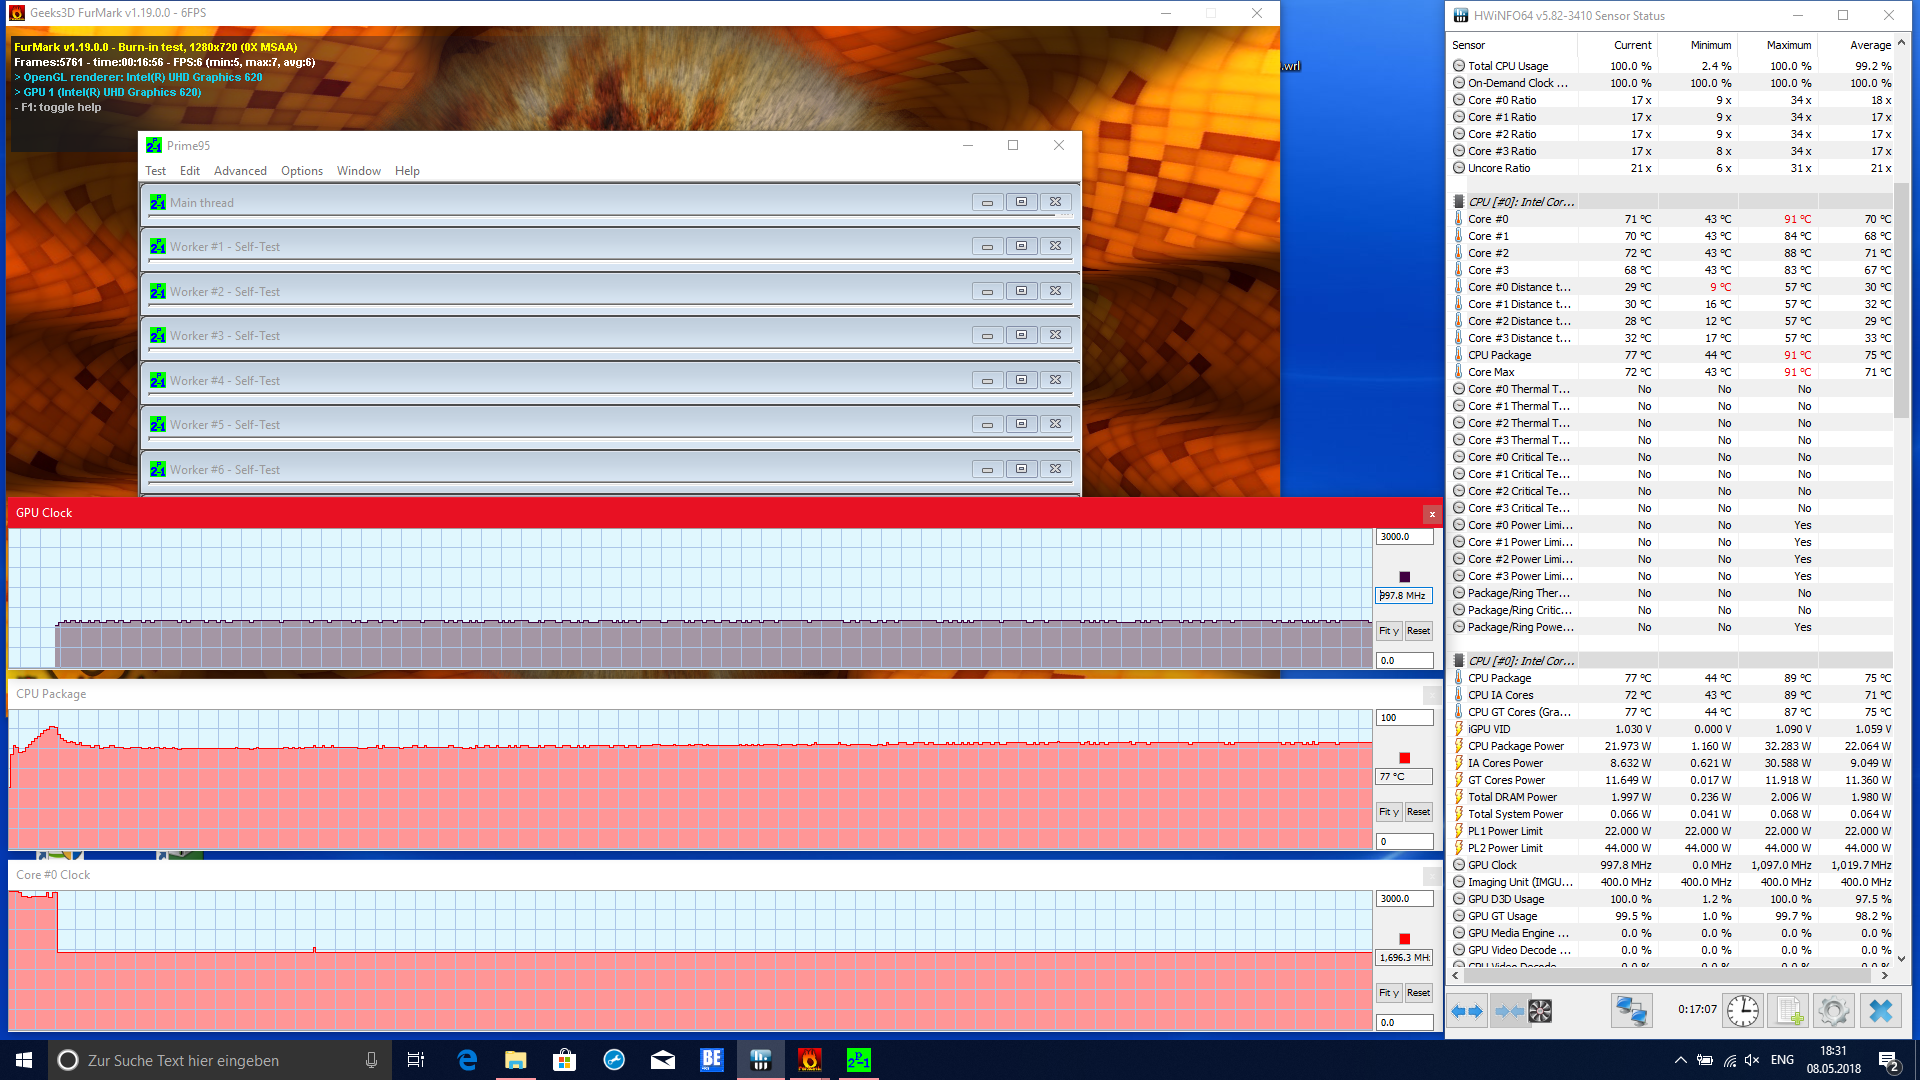Click the collapse columns arrows button in HWiNFO
The image size is (1920, 1080).
1508,1011
